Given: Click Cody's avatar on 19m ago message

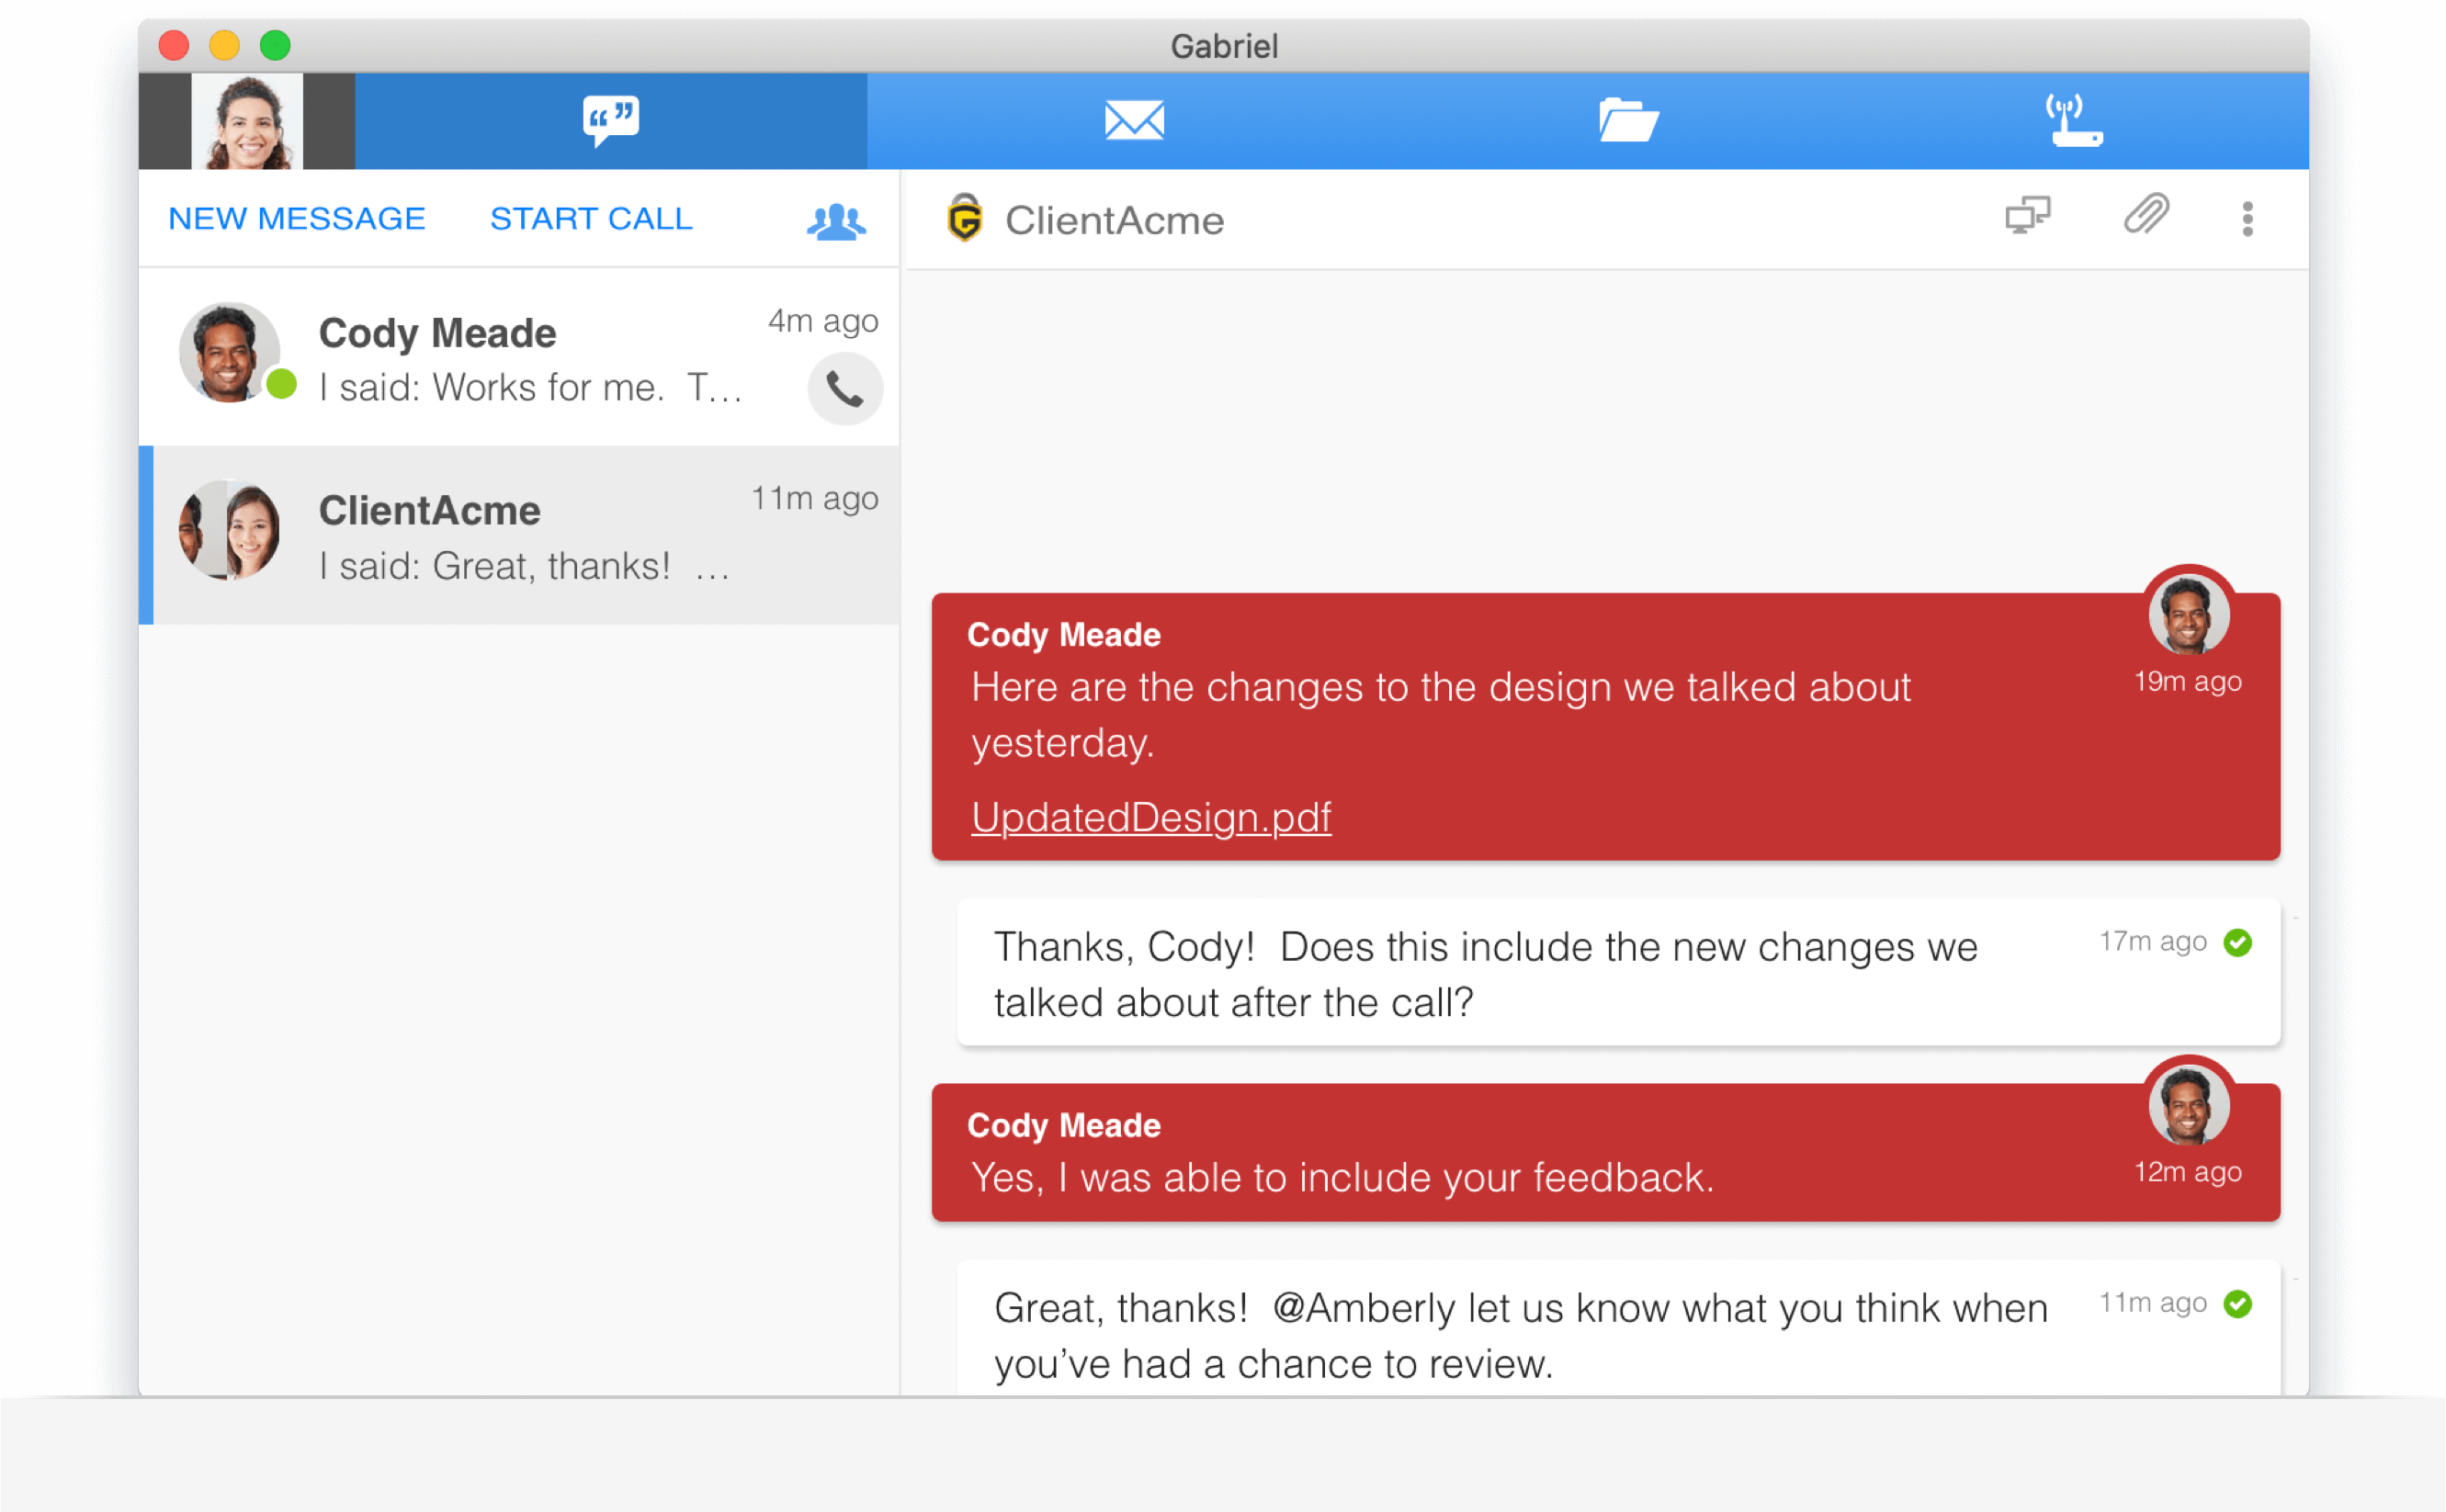Looking at the screenshot, I should point(2189,614).
